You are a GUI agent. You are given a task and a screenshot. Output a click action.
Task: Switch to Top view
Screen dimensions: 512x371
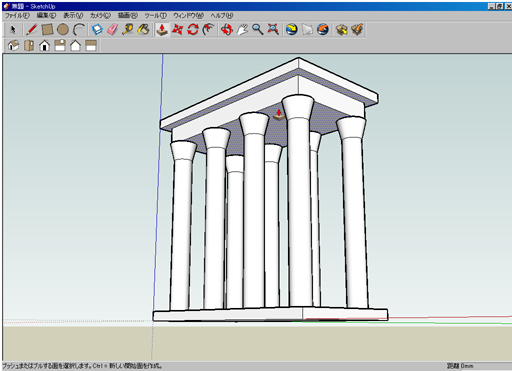point(29,45)
